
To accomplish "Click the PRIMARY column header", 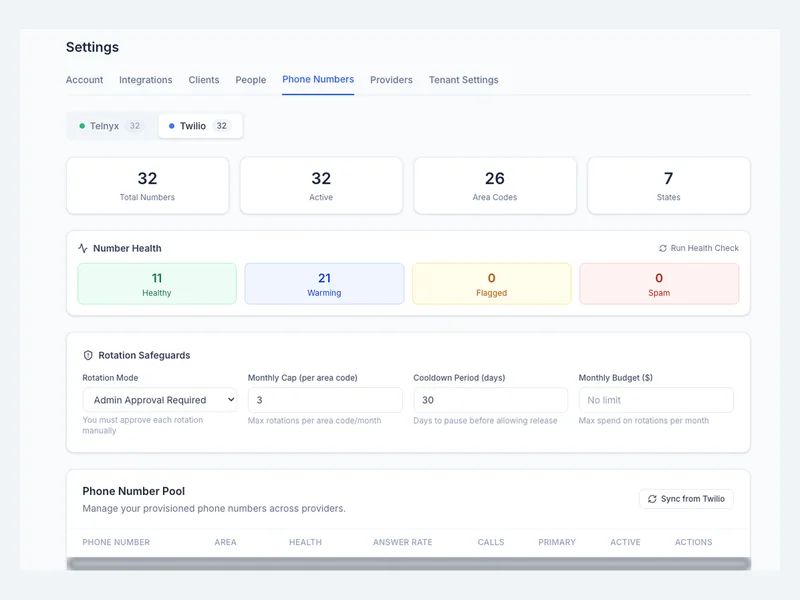I will click(x=557, y=542).
